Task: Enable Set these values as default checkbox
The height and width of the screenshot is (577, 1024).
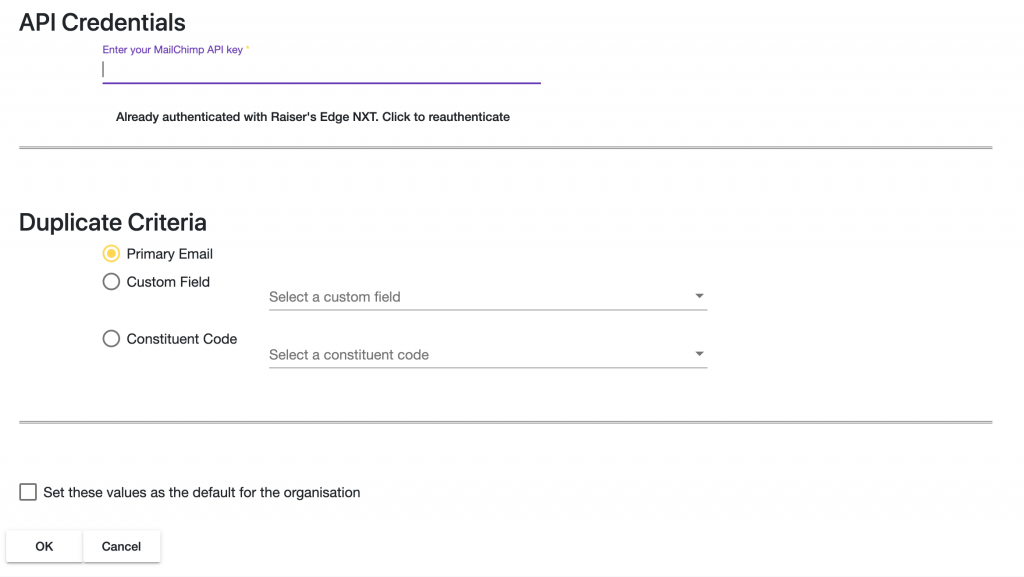Action: pos(28,491)
